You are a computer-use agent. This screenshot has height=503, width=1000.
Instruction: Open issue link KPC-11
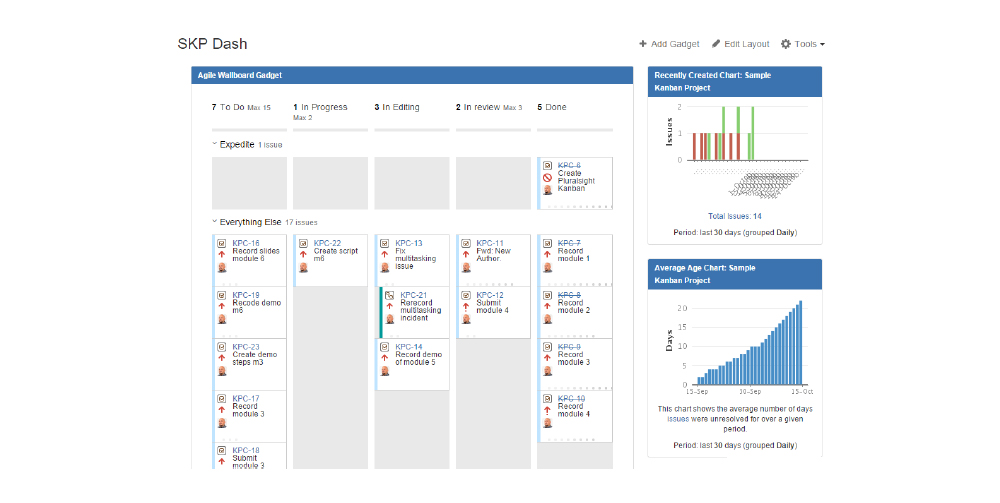click(490, 244)
